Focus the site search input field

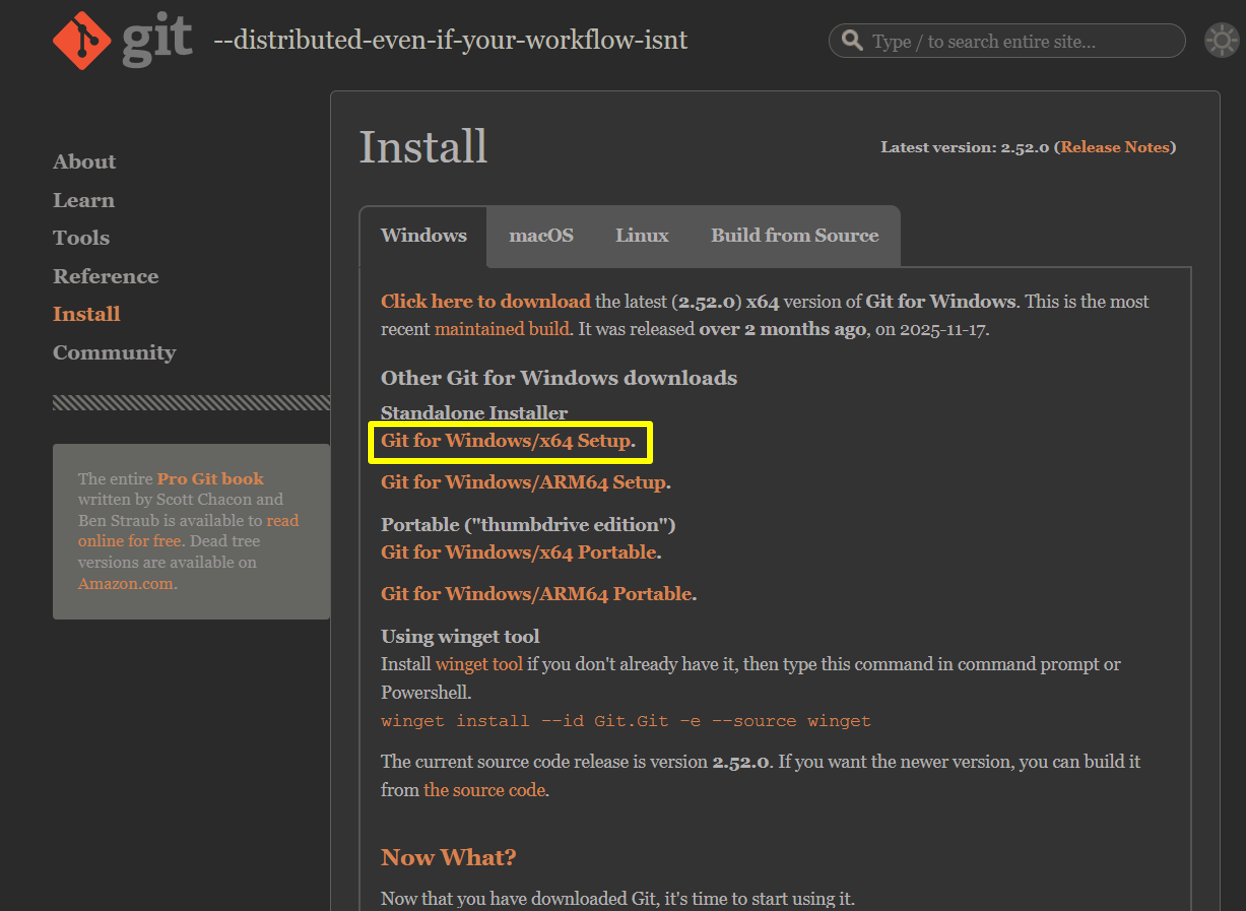click(1007, 41)
